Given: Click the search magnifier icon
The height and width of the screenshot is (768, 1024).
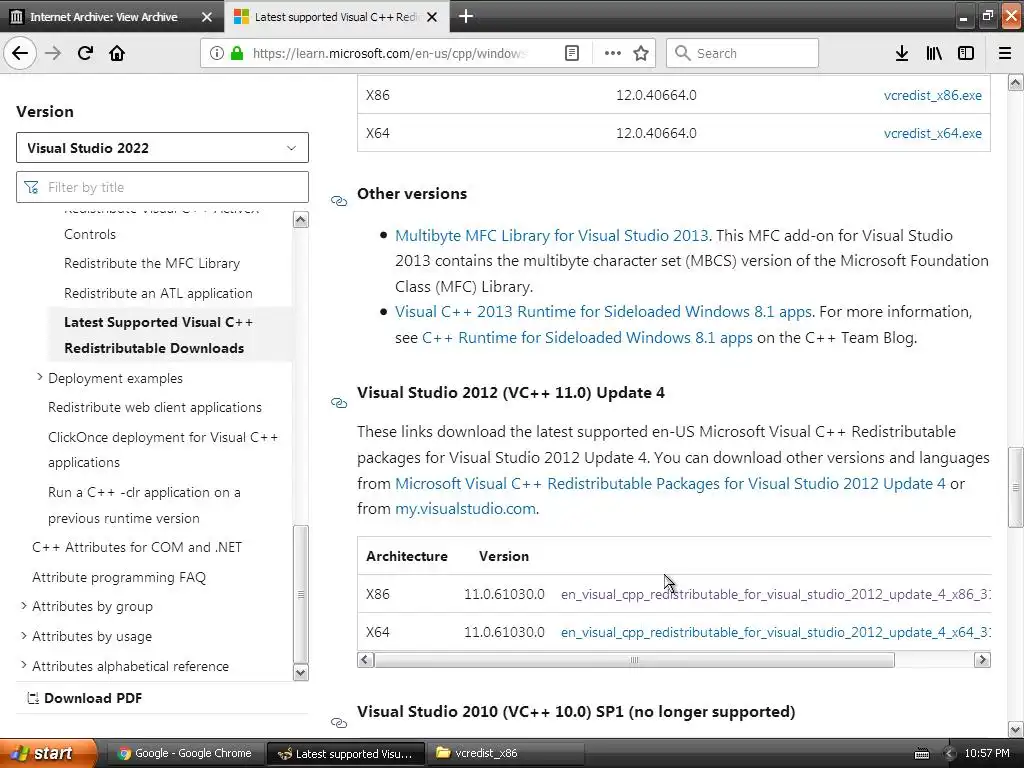Looking at the screenshot, I should click(682, 53).
